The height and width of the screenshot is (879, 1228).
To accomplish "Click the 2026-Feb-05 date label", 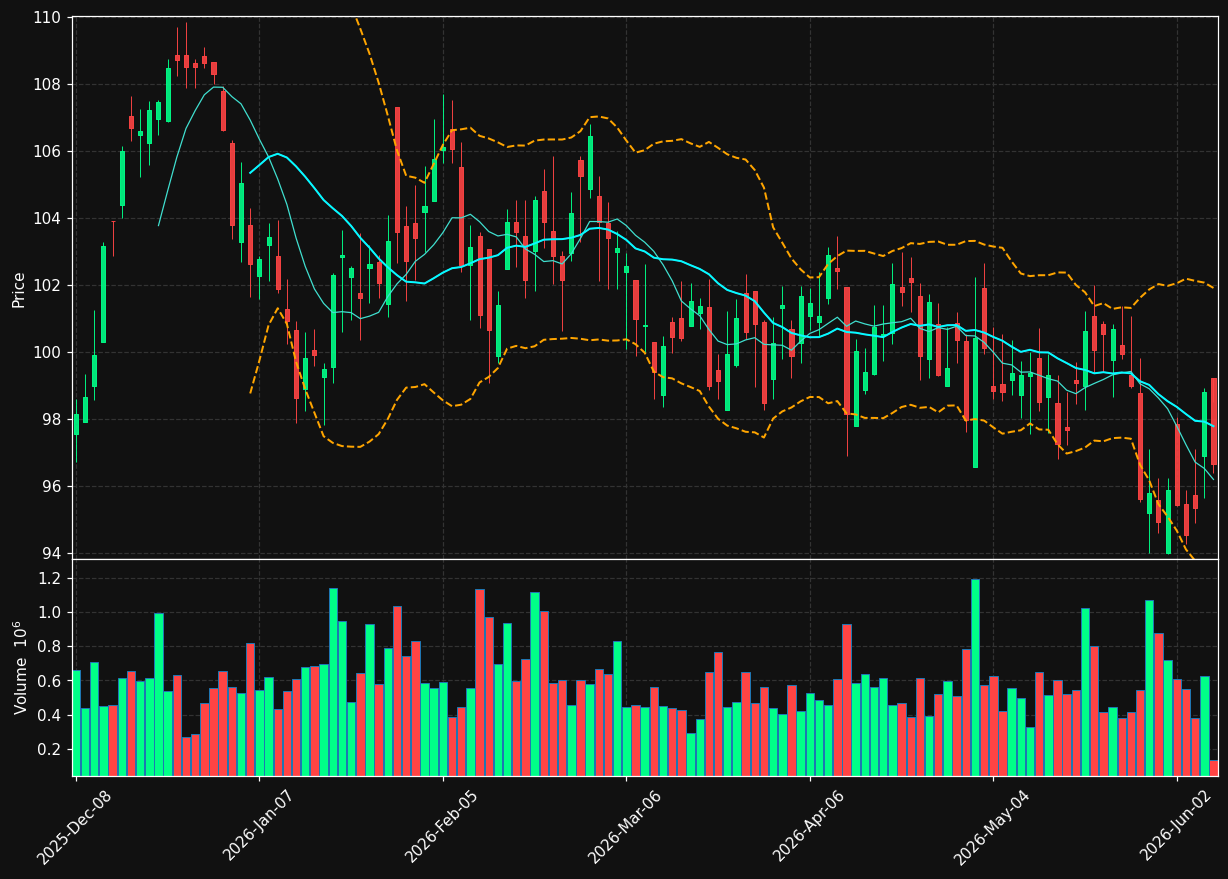I will (x=441, y=827).
